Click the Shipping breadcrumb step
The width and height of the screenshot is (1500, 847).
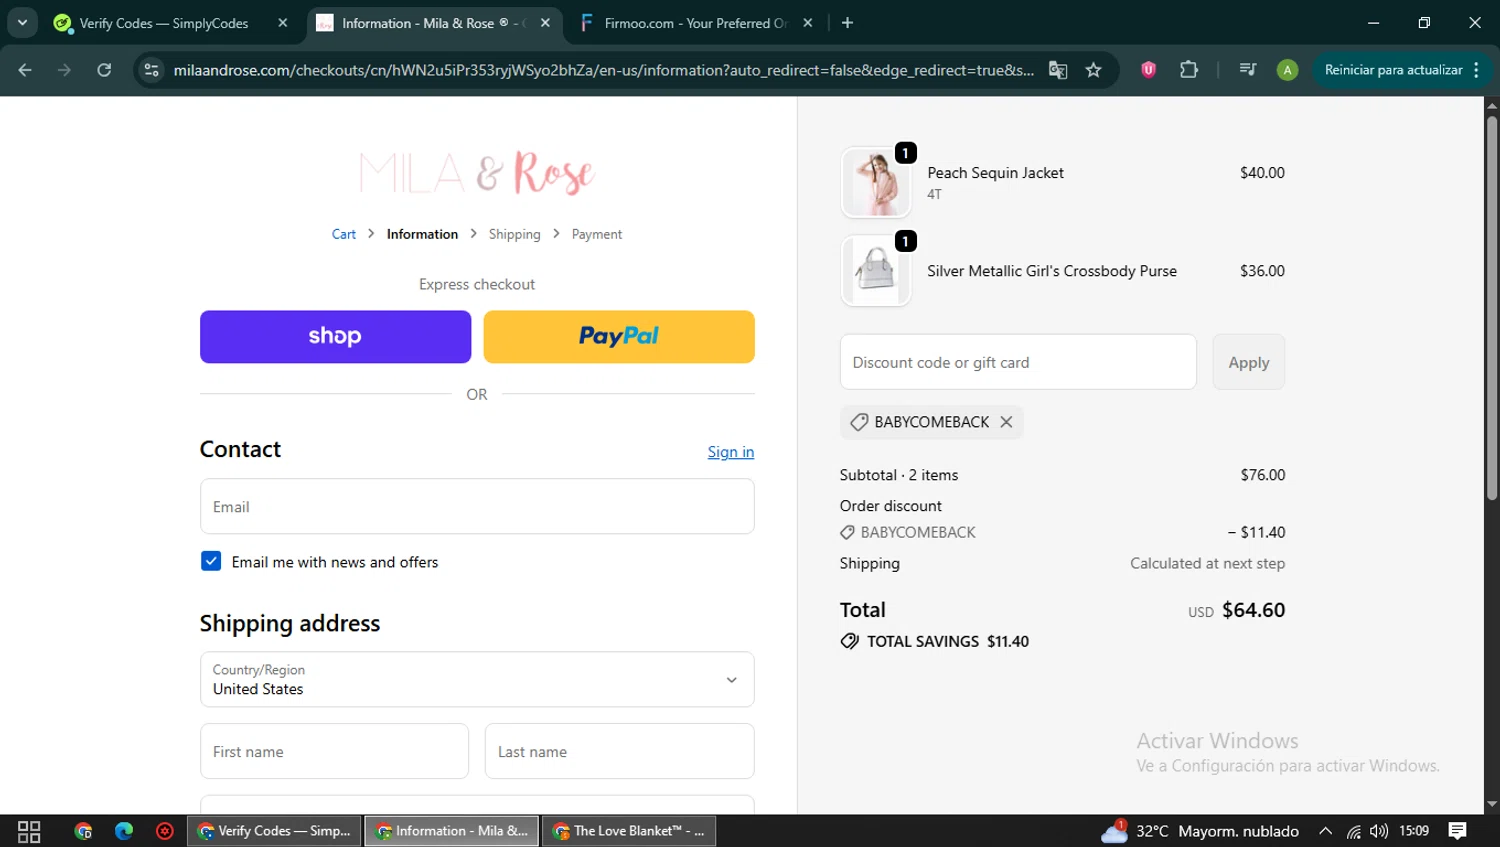pos(514,234)
